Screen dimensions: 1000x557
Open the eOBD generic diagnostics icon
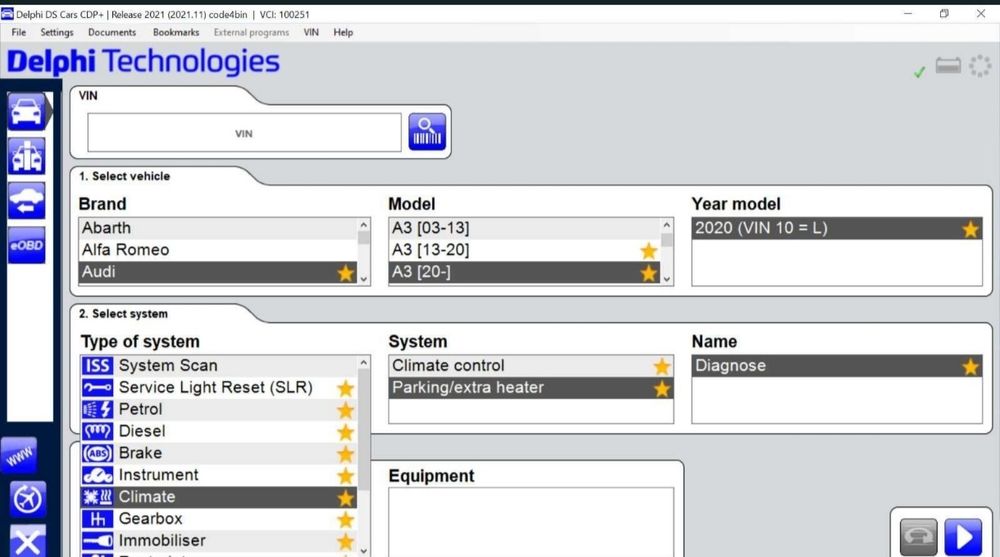(x=26, y=245)
